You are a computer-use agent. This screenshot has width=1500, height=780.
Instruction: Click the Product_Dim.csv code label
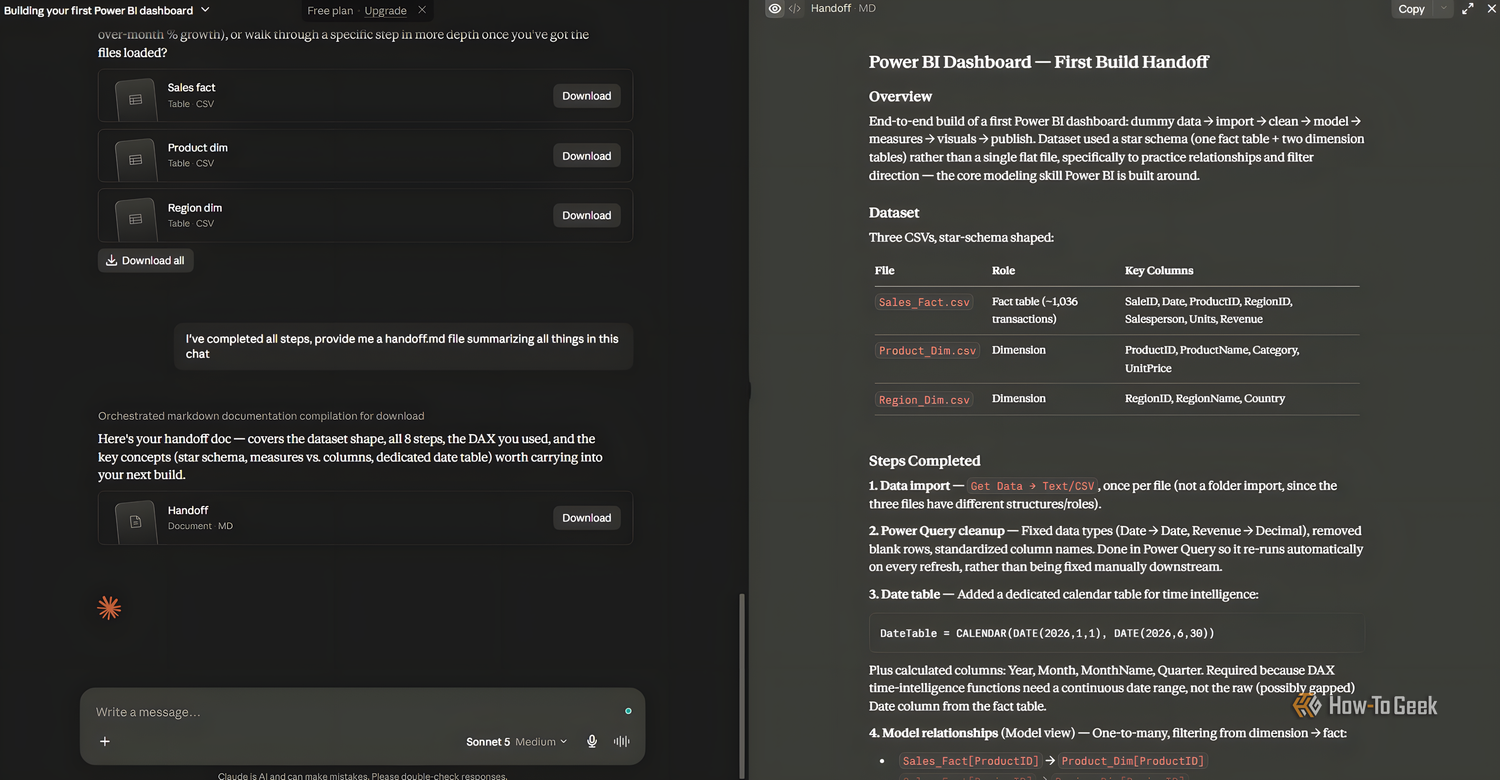927,351
